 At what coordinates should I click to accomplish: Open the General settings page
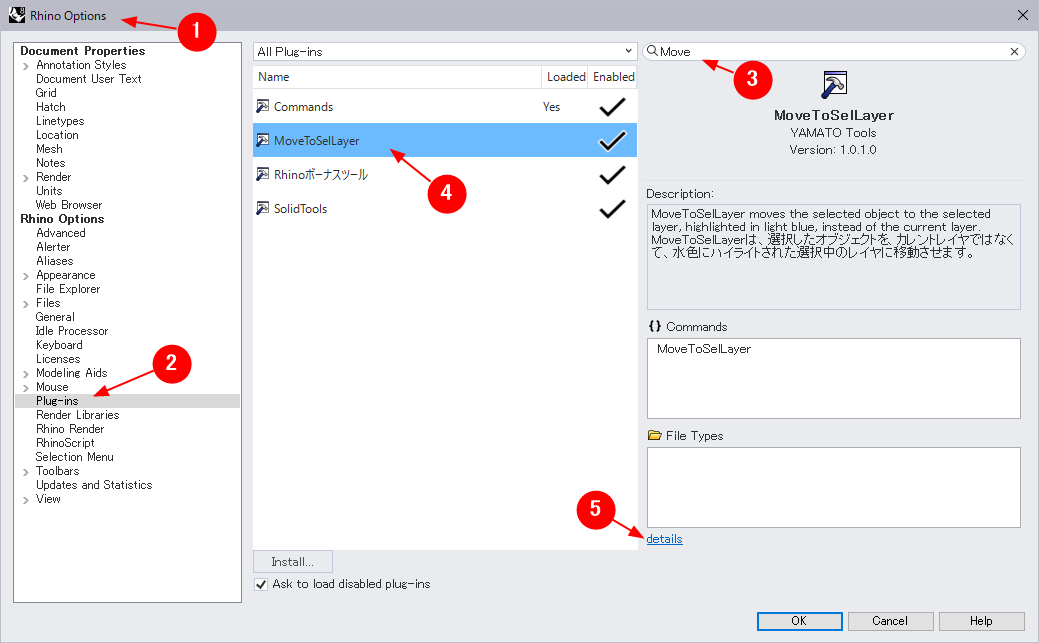pyautogui.click(x=55, y=317)
